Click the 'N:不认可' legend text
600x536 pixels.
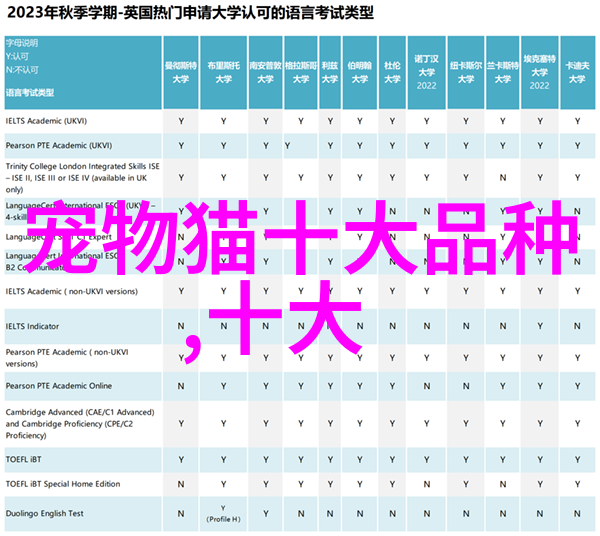[x=22, y=70]
